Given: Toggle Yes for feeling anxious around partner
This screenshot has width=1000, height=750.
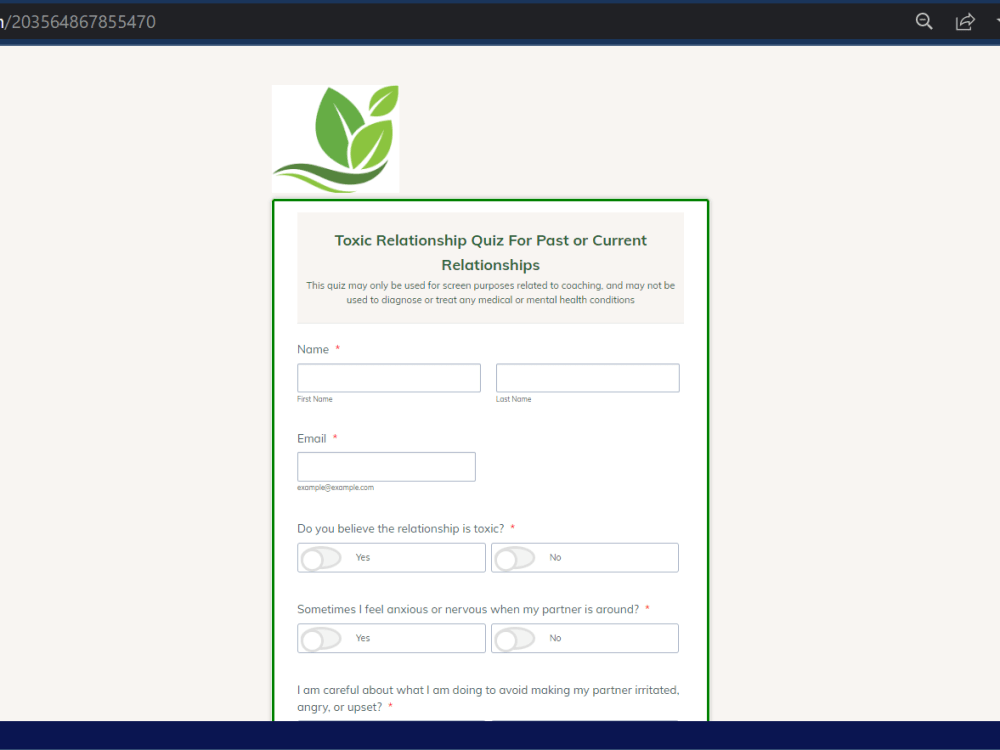Looking at the screenshot, I should point(390,638).
